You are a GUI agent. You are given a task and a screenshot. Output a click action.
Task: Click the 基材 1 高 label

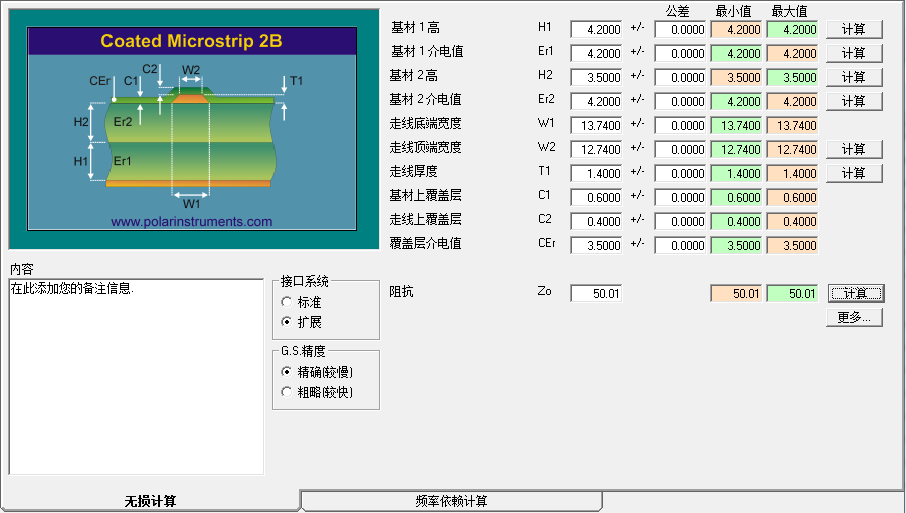click(415, 27)
